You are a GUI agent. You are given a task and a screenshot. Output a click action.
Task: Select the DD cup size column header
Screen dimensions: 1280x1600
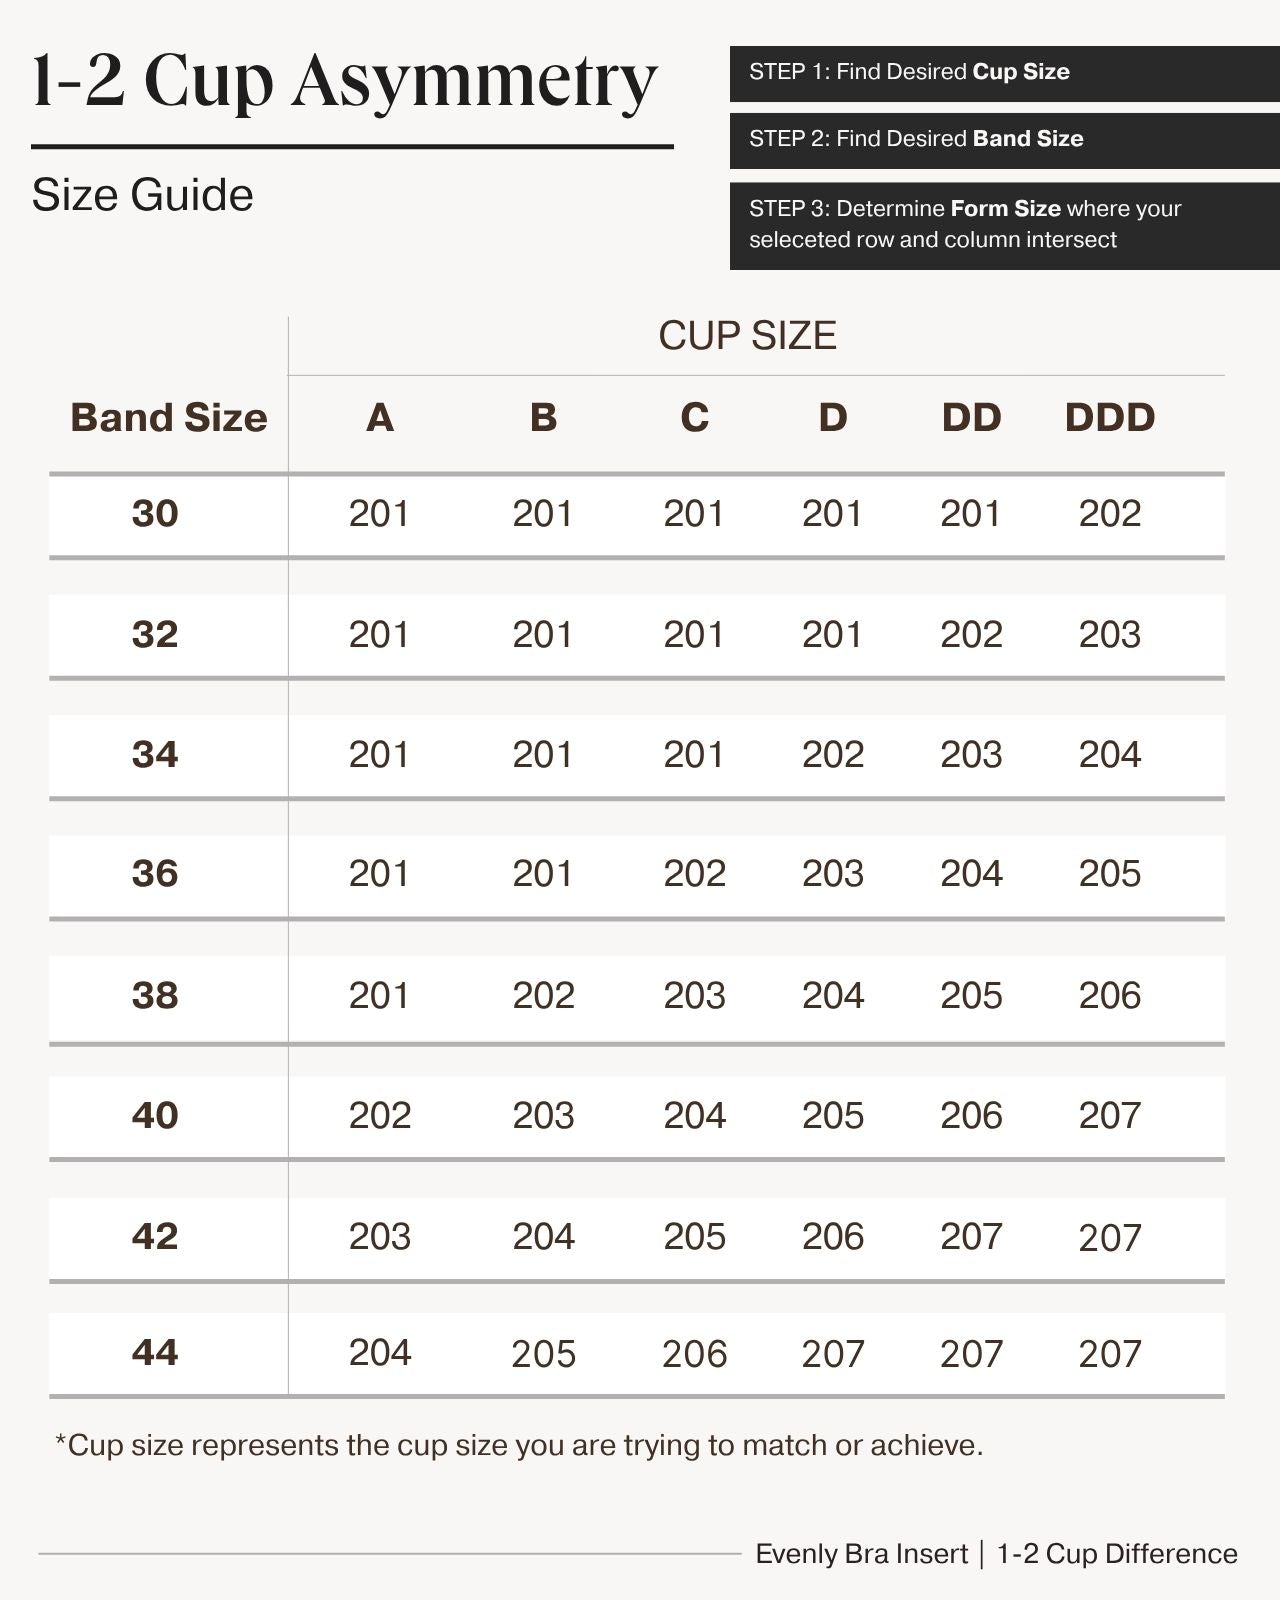pos(971,417)
